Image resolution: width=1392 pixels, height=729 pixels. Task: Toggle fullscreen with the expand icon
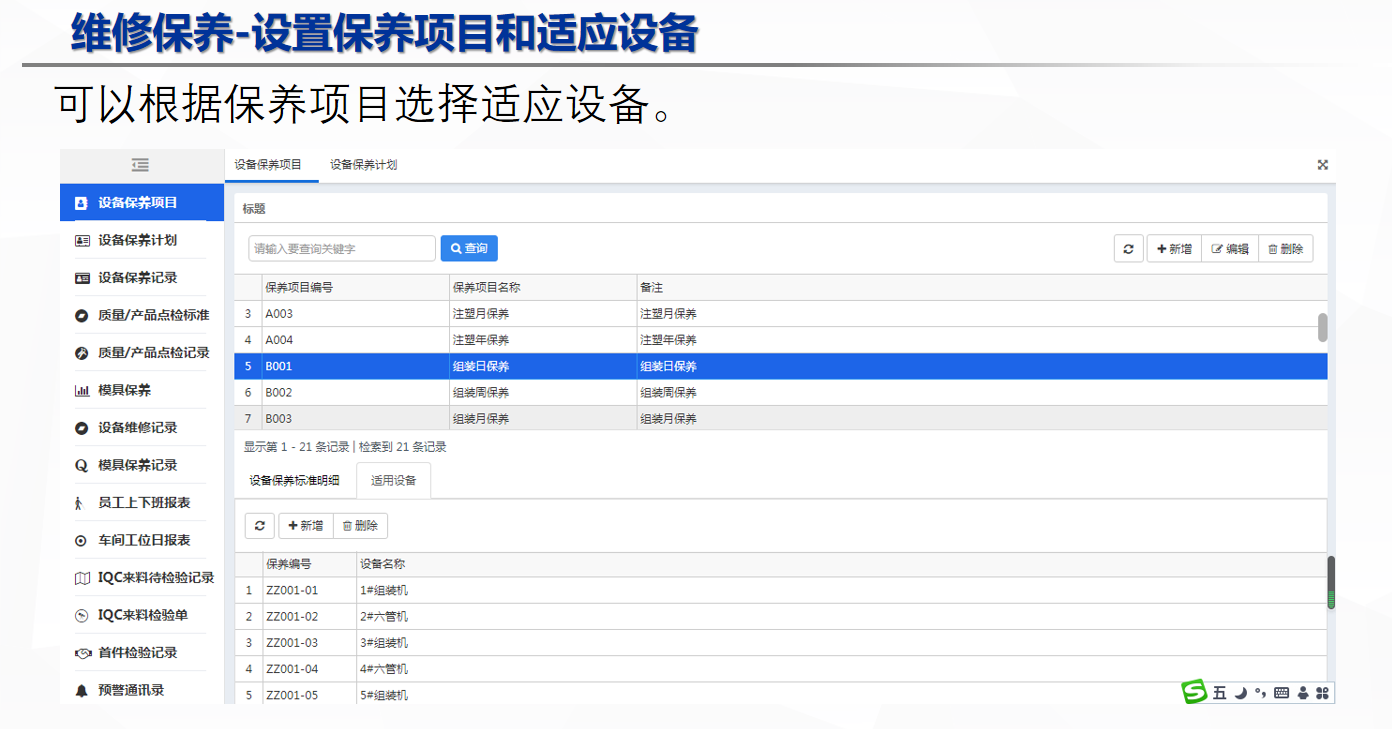(x=1322, y=165)
